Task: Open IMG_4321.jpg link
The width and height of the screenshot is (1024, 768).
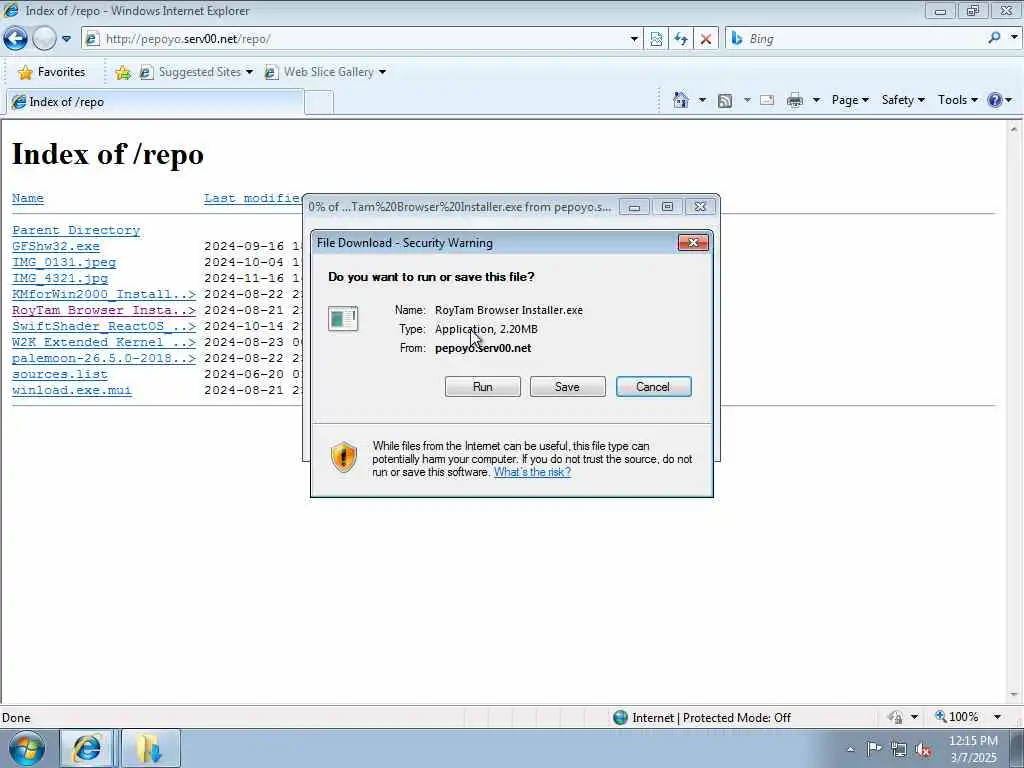Action: click(x=59, y=278)
